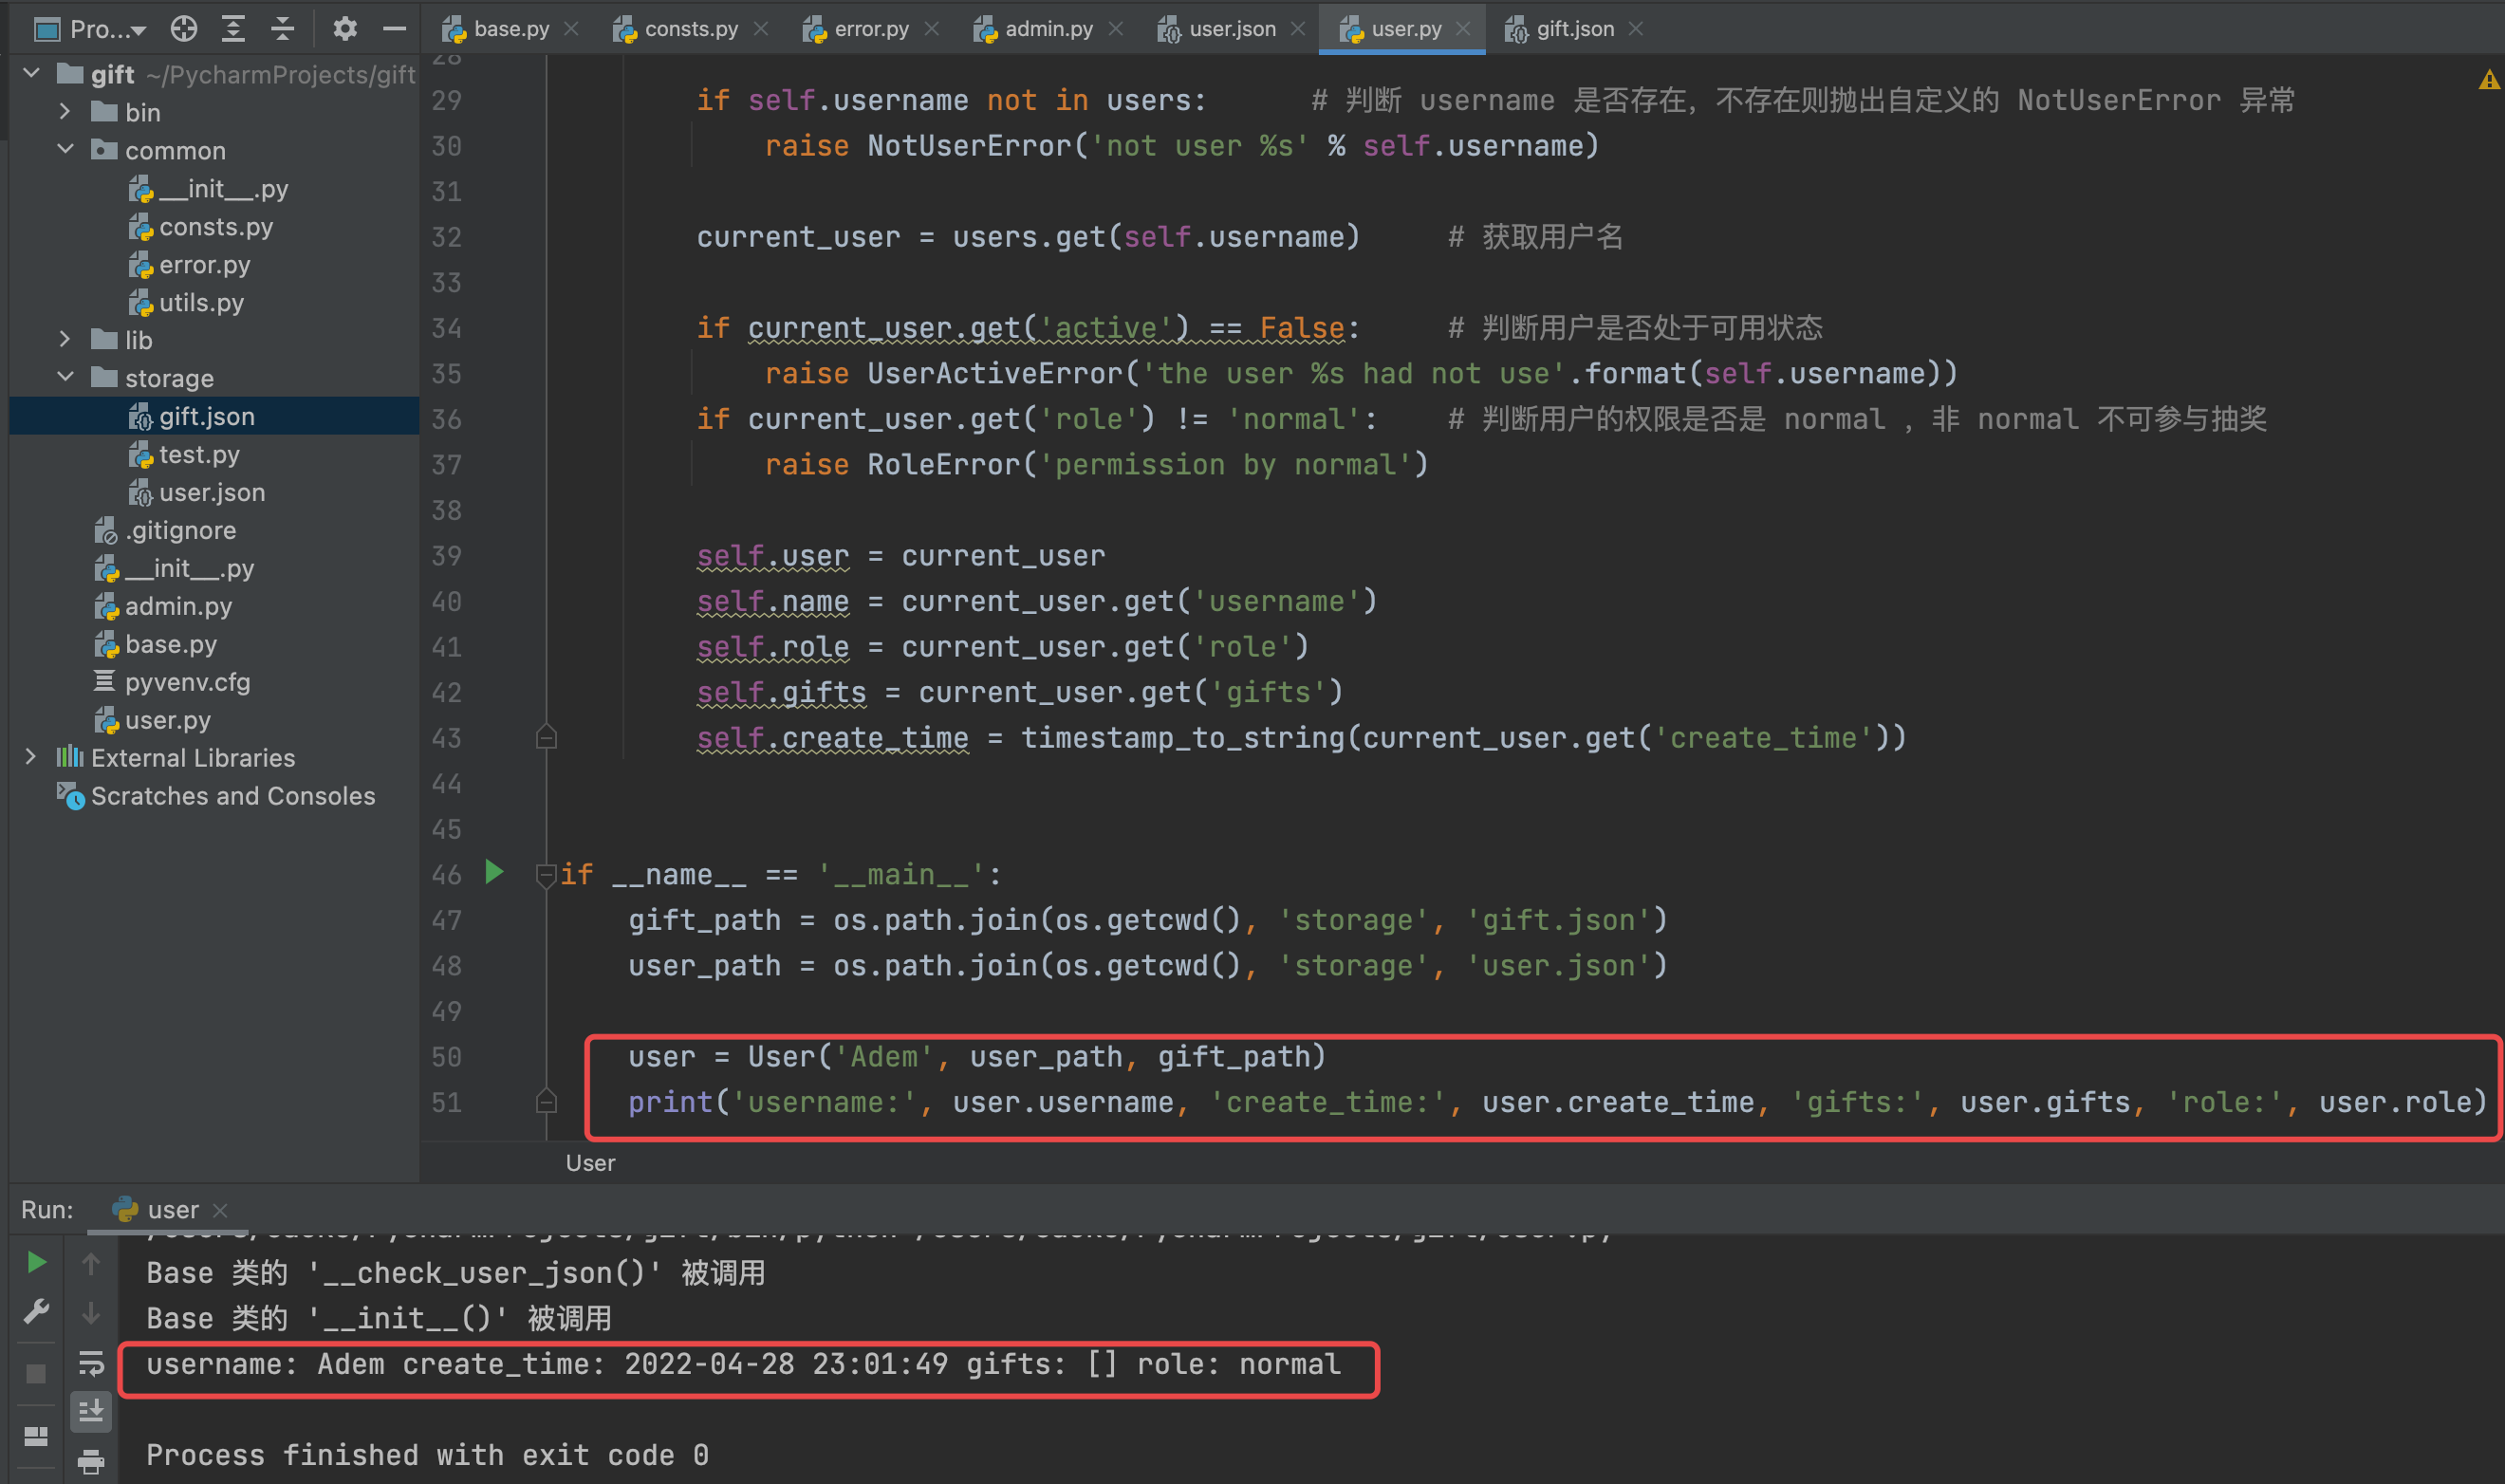The height and width of the screenshot is (1484, 2505).
Task: Expand all nodes in the Project tree
Action: 234,29
